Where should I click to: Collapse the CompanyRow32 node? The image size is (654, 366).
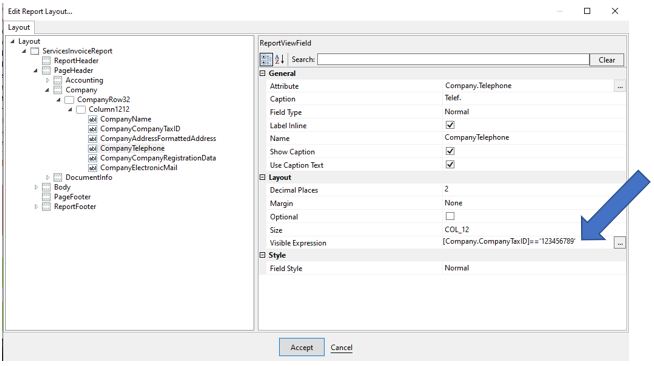[59, 100]
